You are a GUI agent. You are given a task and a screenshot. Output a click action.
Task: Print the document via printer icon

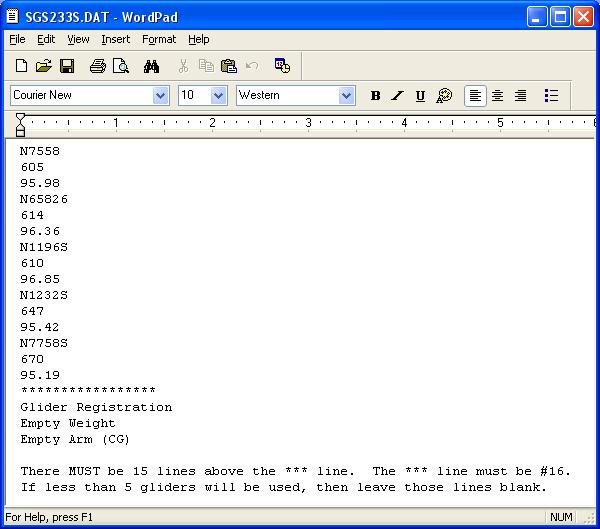click(97, 66)
